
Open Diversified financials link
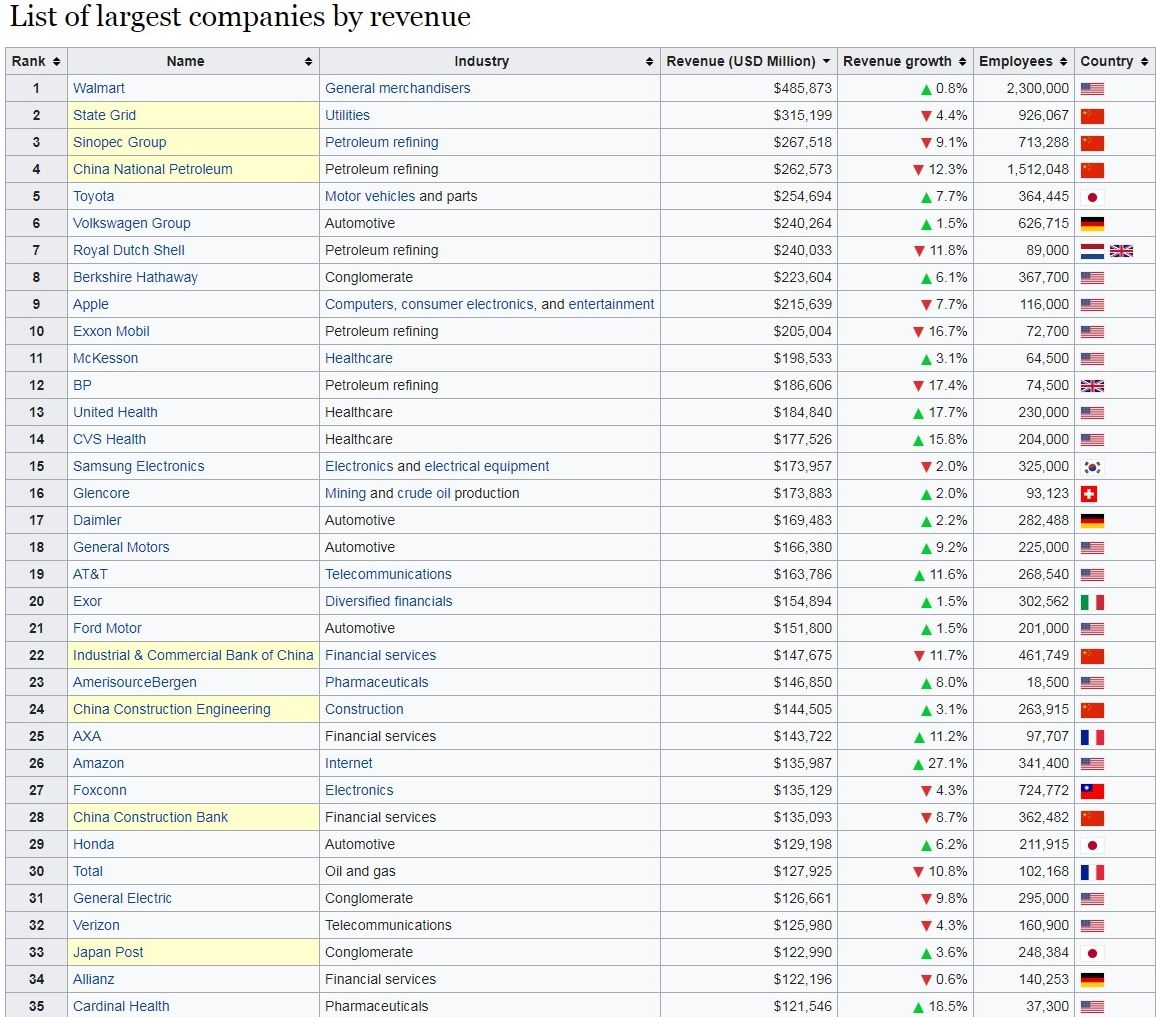pos(389,601)
